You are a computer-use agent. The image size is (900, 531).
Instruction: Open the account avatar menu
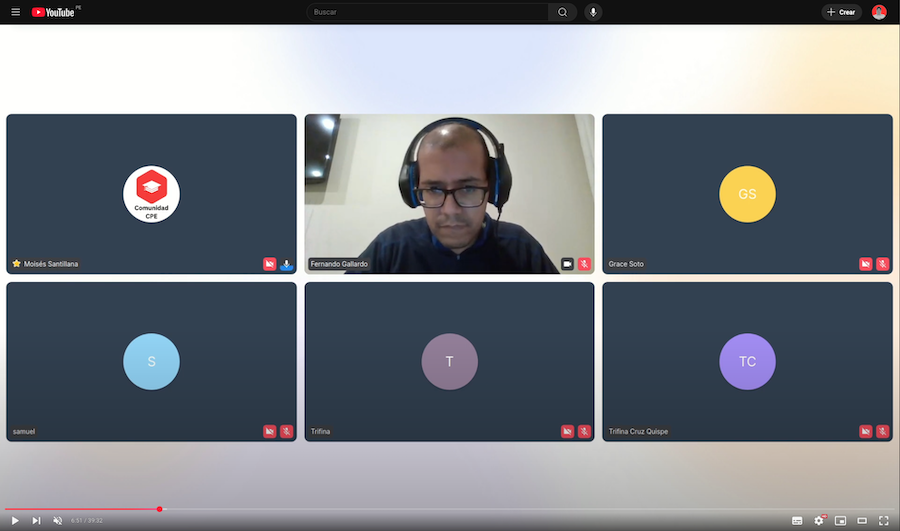point(879,12)
